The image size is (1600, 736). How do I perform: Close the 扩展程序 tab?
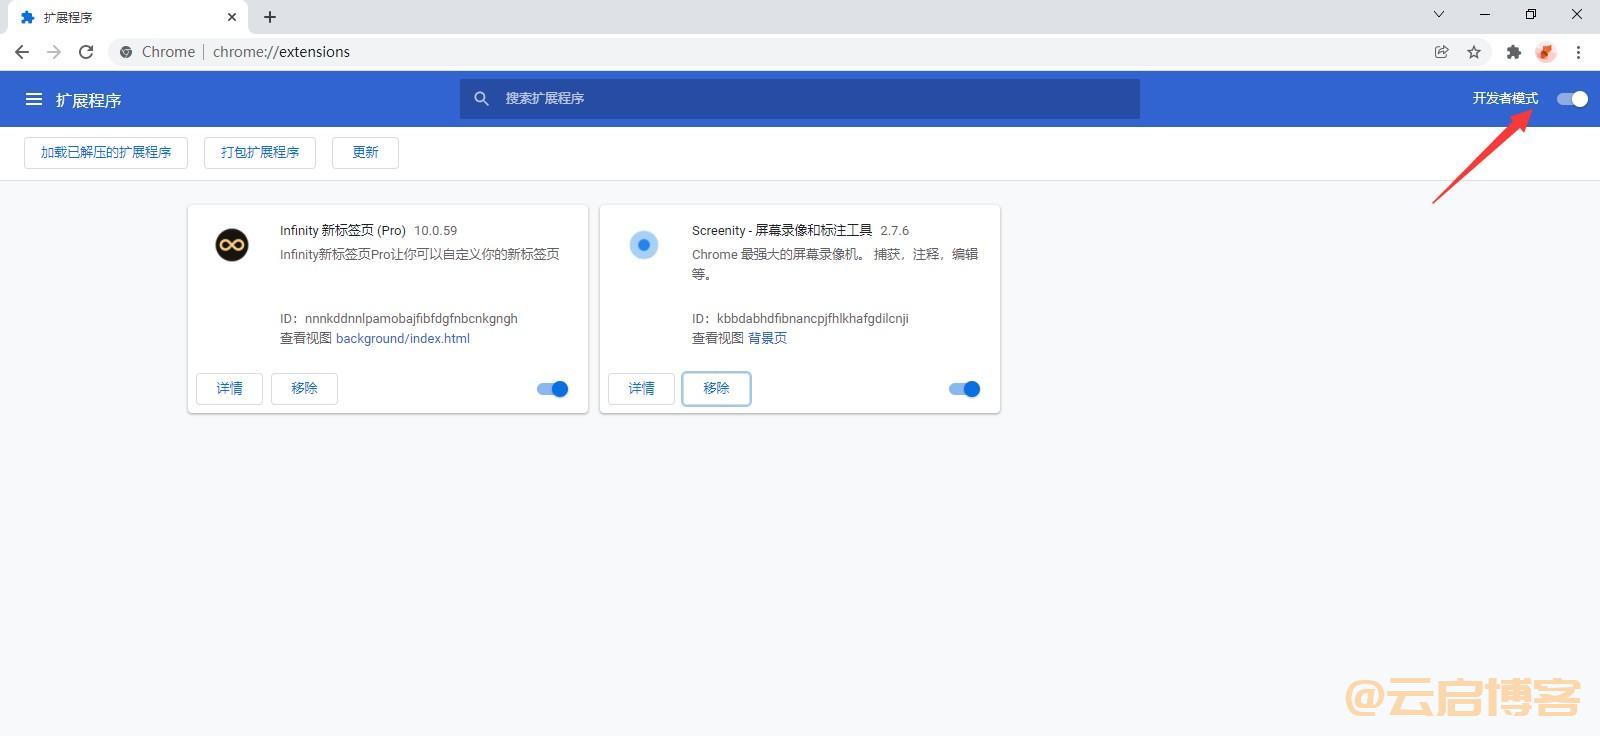click(x=232, y=17)
